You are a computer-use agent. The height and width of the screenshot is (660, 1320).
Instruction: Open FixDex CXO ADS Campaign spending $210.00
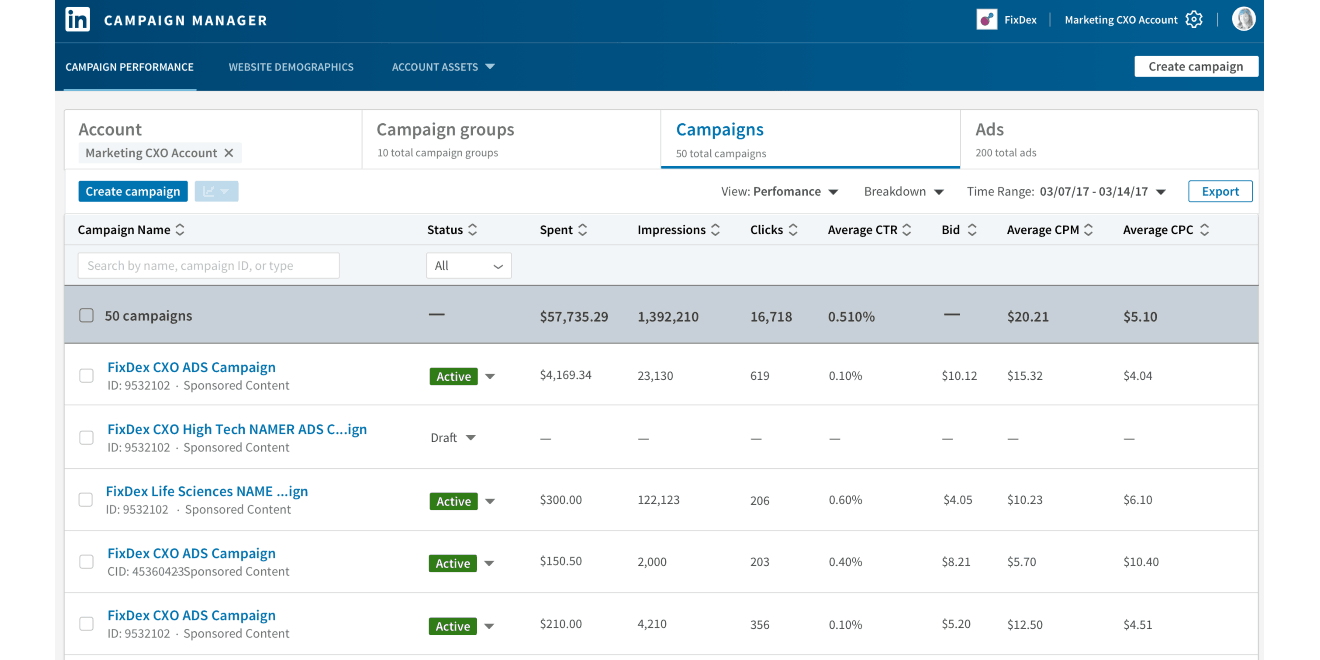(191, 615)
